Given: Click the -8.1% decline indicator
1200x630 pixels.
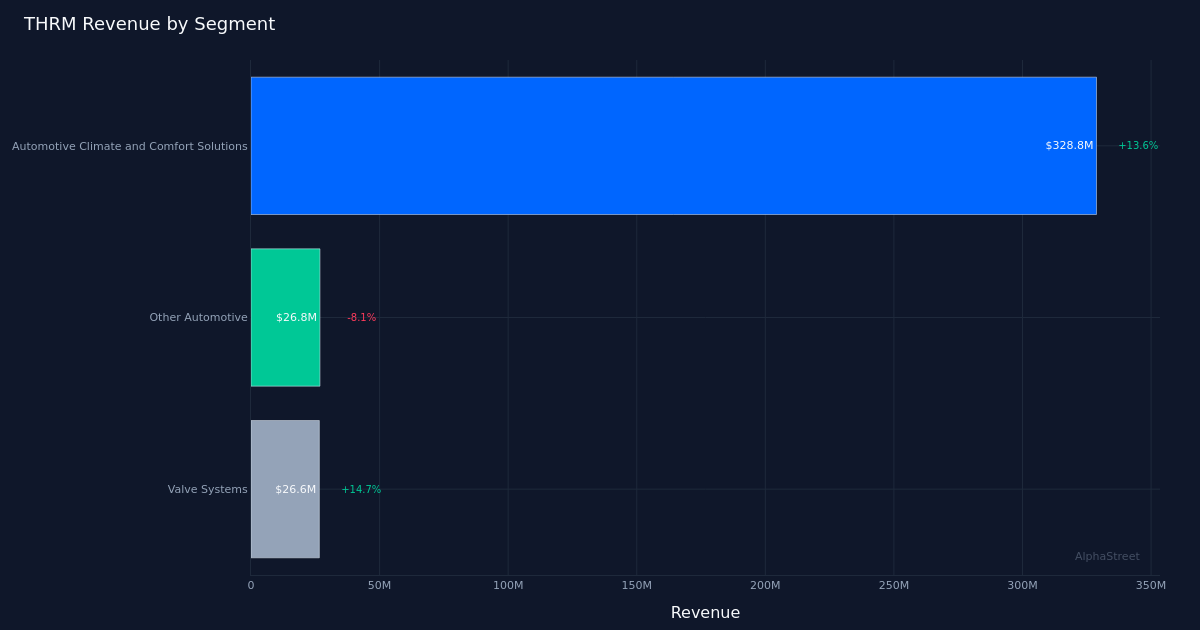Looking at the screenshot, I should coord(361,316).
